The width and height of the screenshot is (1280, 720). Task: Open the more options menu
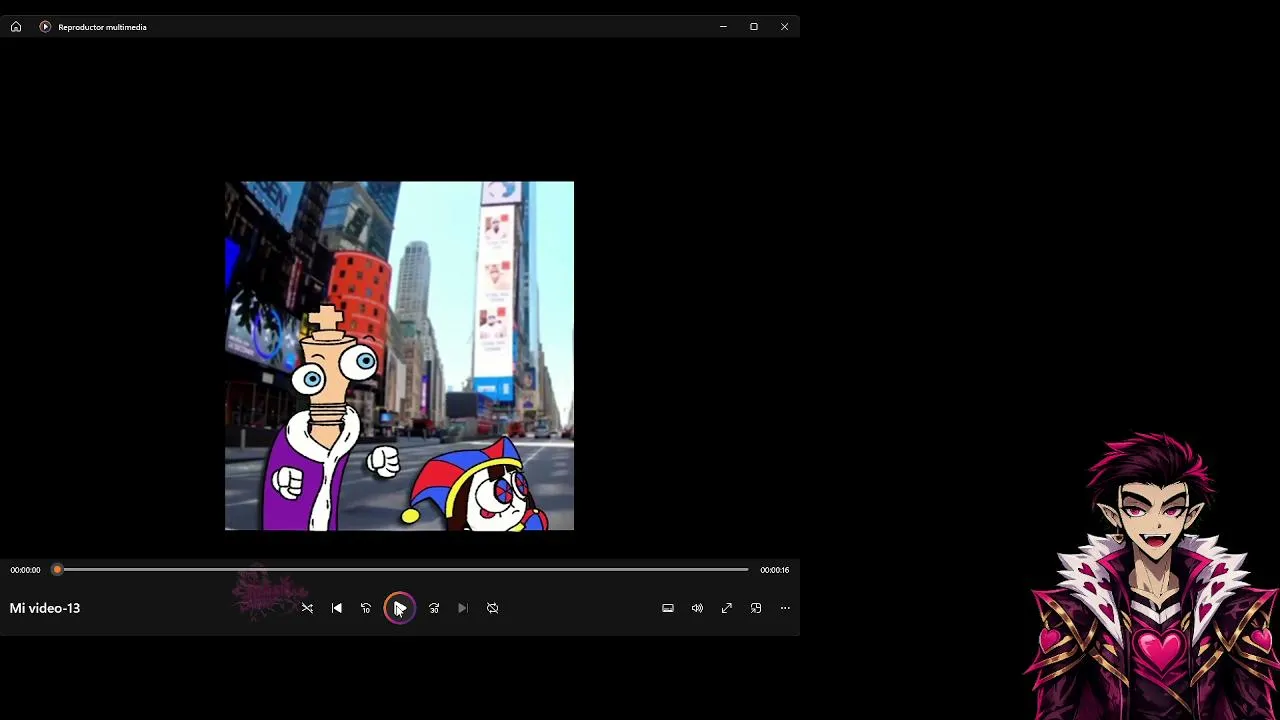pos(785,608)
